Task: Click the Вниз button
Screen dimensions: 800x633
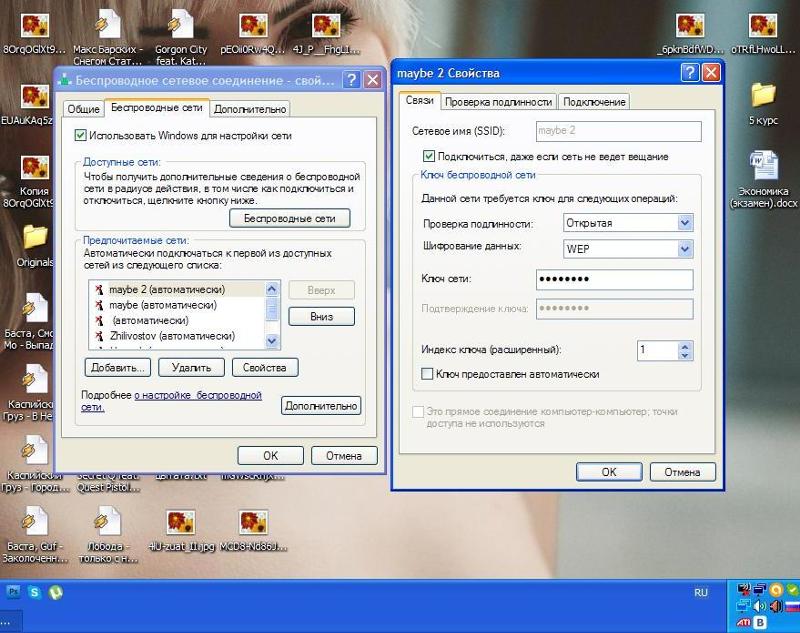Action: (321, 316)
